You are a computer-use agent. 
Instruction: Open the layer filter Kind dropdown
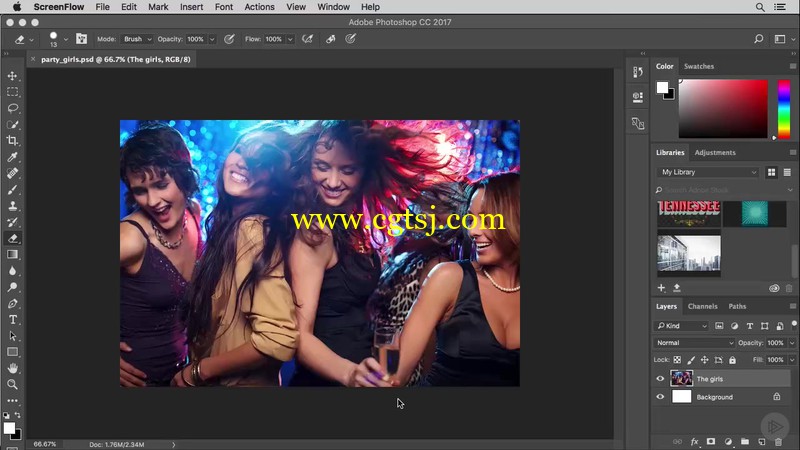(x=682, y=326)
